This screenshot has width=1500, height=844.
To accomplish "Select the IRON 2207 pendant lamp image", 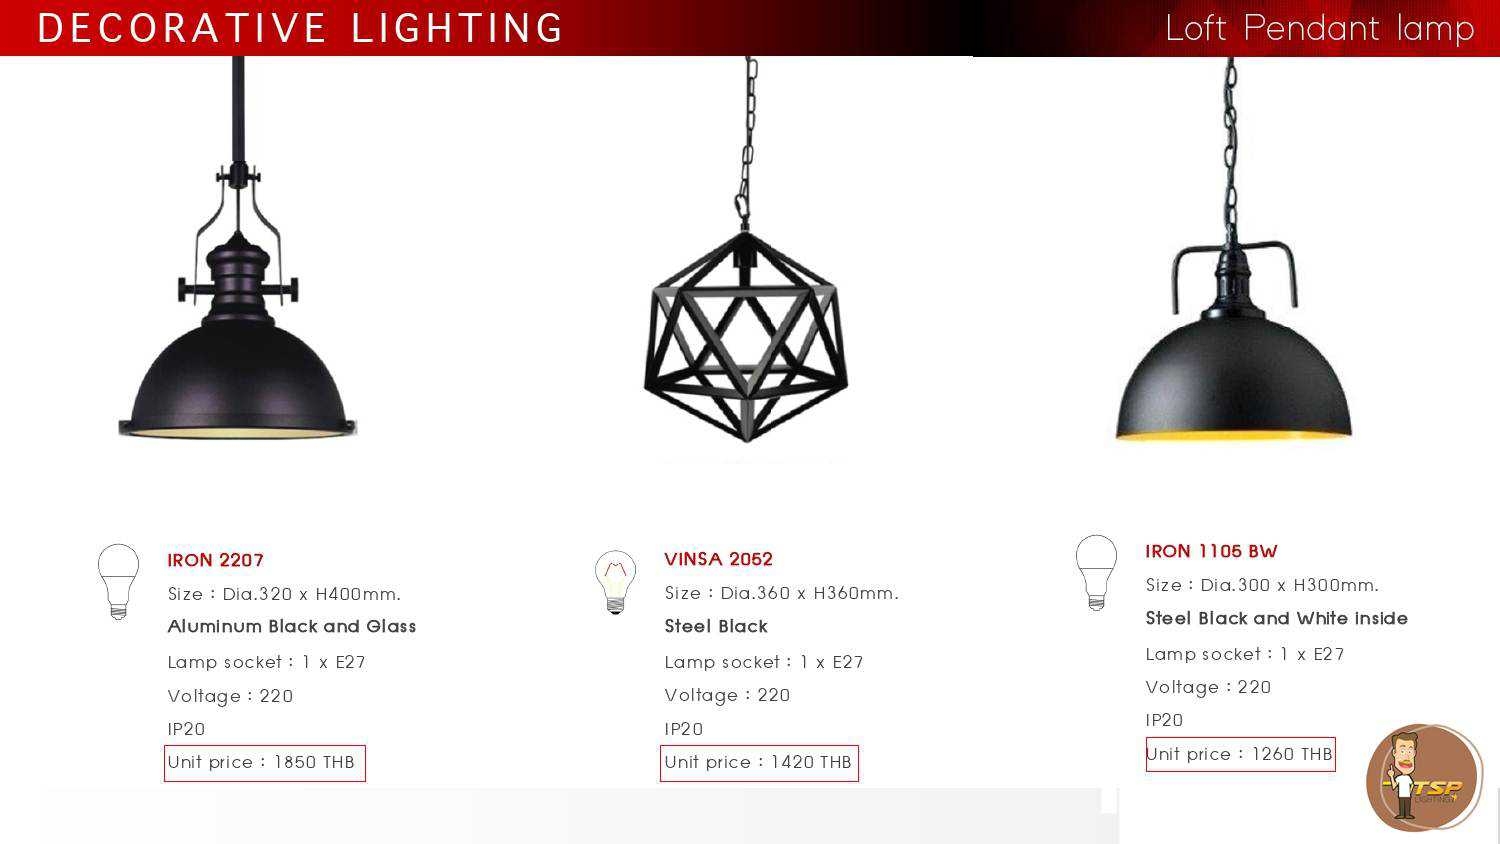I will 237,248.
